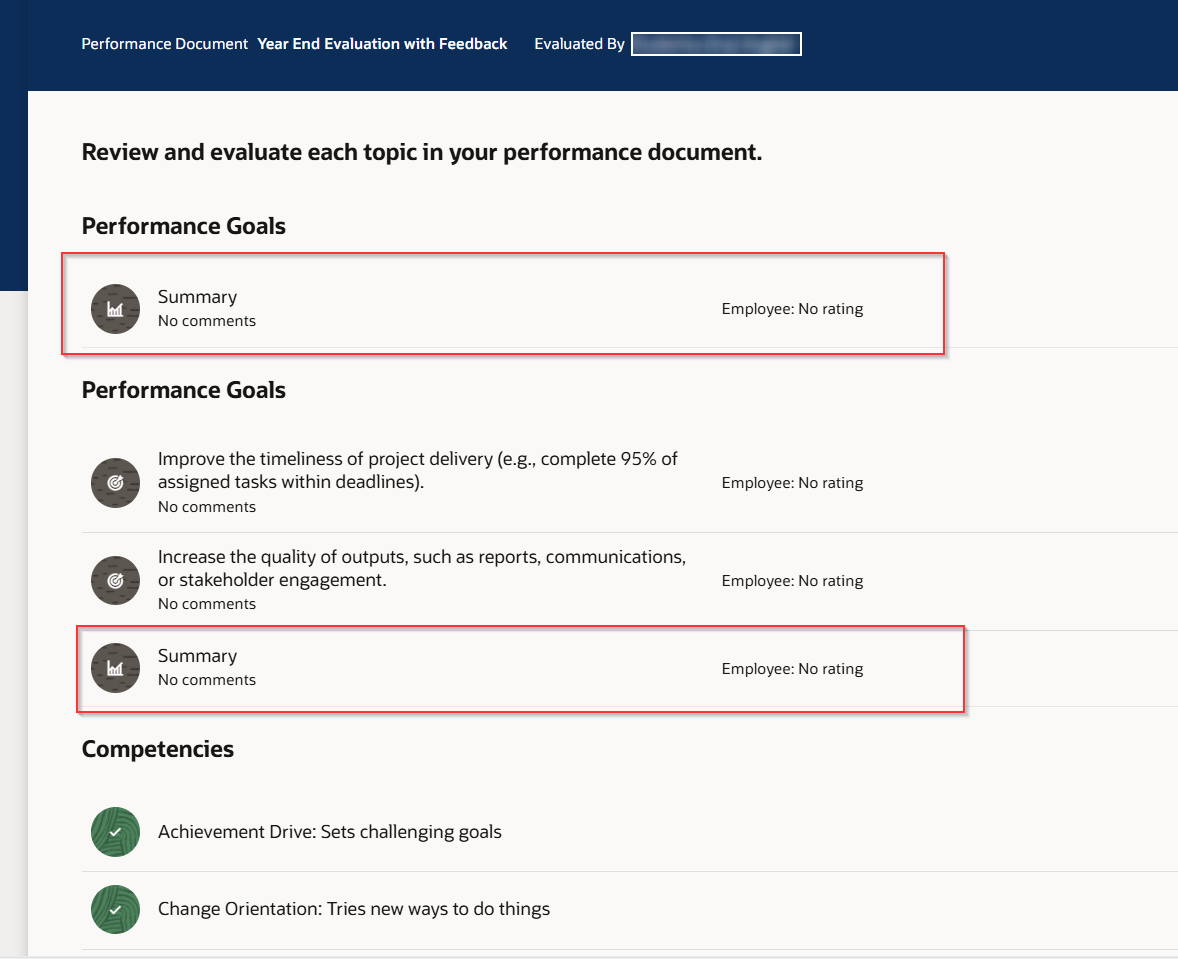
Task: Click the target icon beside Improve the timeliness goal
Action: (x=115, y=483)
